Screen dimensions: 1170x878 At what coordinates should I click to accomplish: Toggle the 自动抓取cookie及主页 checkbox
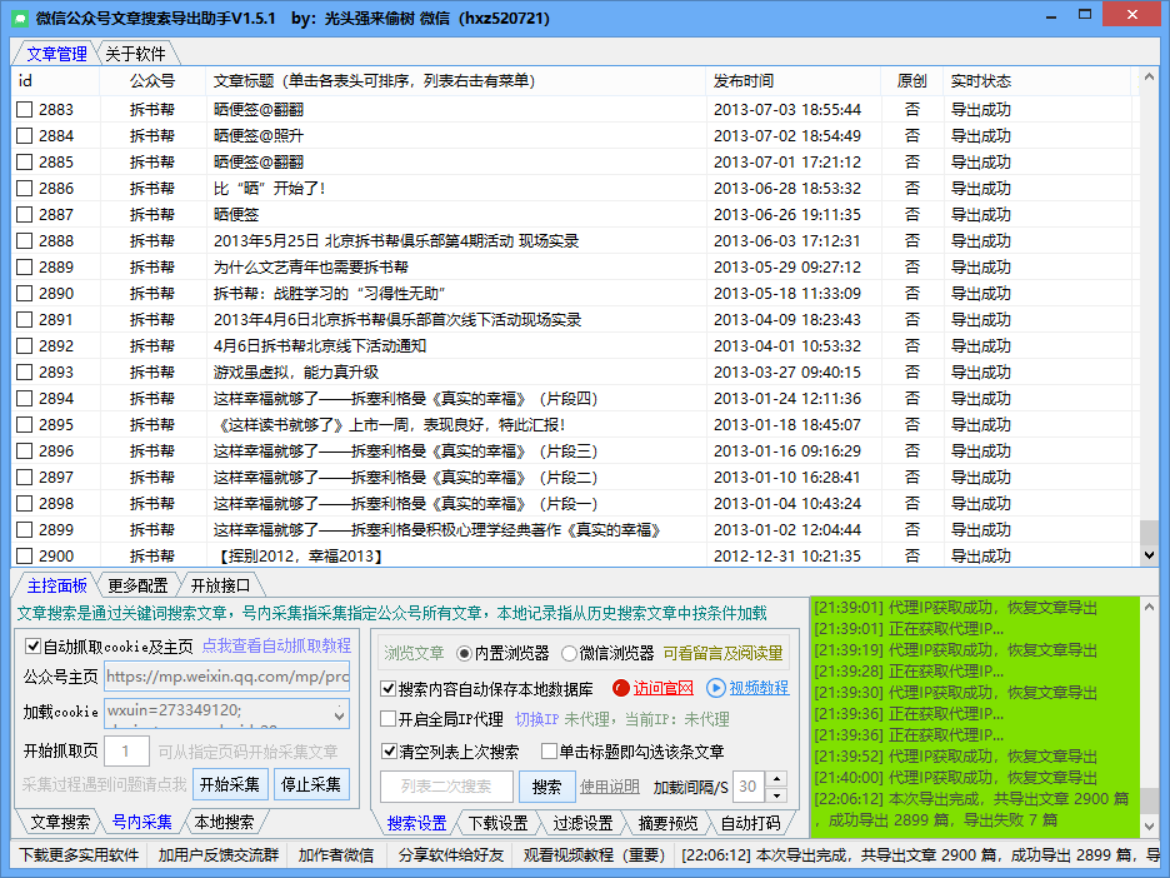pos(33,646)
